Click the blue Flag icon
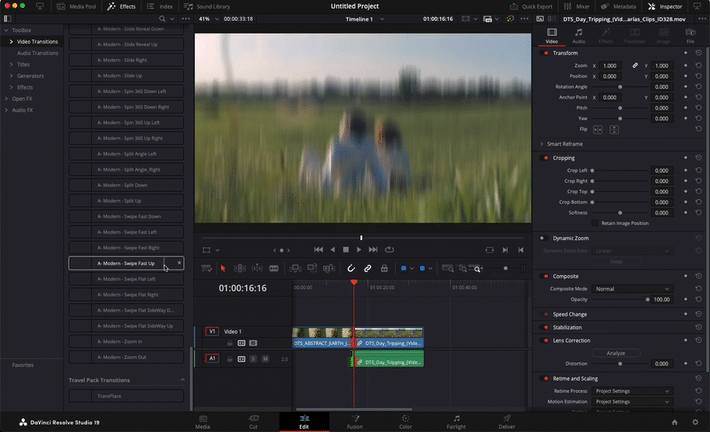 click(x=403, y=269)
